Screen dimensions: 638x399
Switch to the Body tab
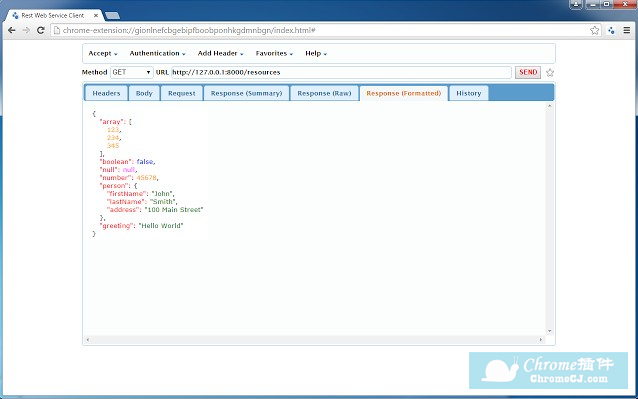click(144, 93)
